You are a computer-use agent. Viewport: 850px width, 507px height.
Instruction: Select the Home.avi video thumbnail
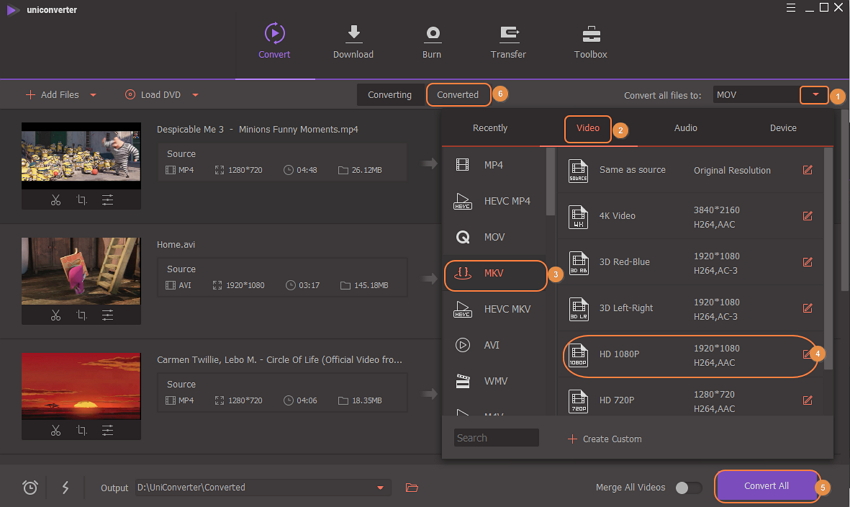coord(81,271)
